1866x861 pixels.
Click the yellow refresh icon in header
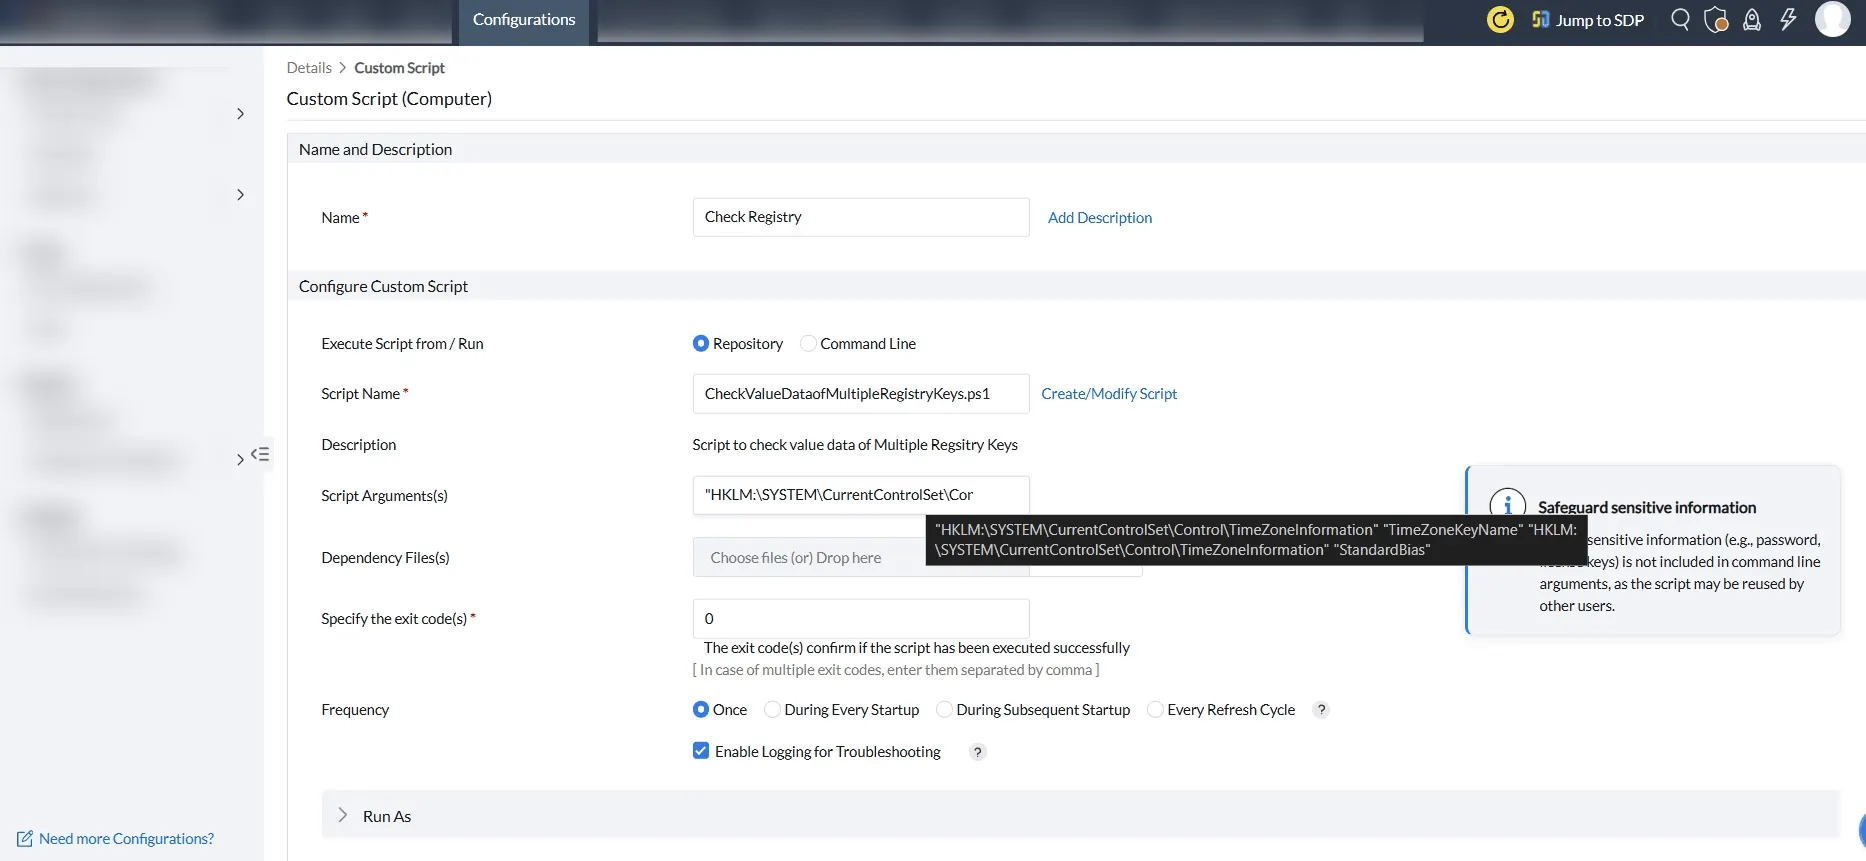(1500, 19)
